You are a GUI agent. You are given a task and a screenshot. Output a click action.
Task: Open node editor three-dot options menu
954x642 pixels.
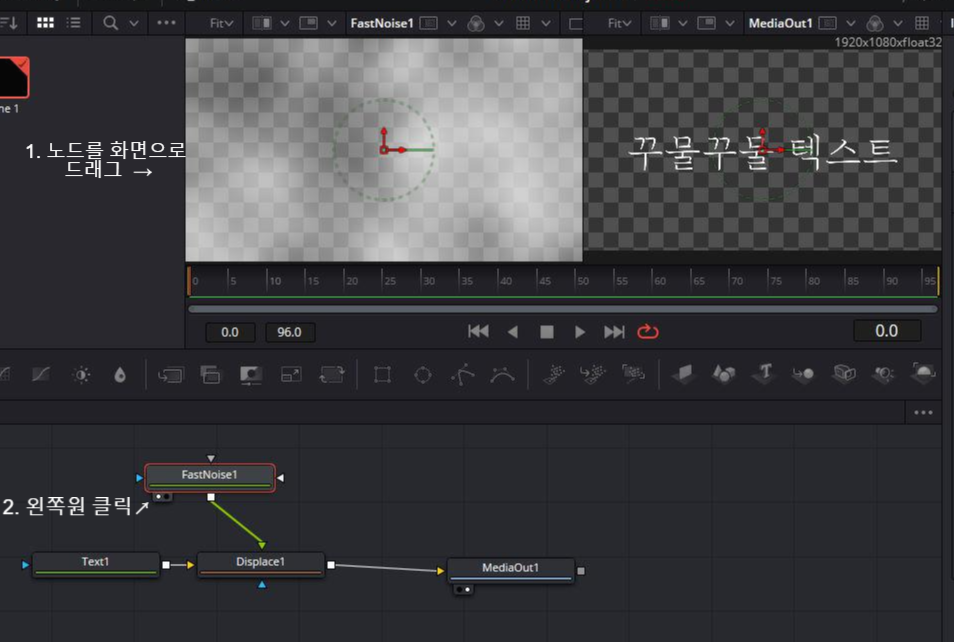pyautogui.click(x=923, y=413)
